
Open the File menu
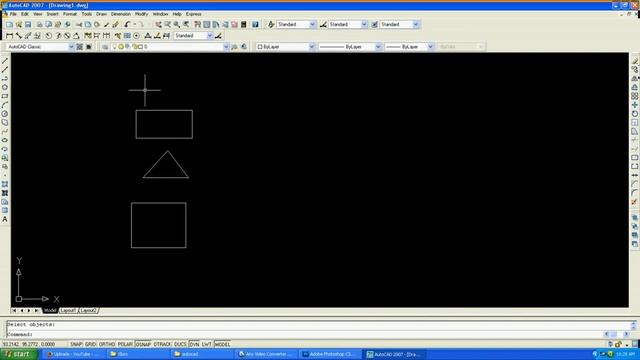[x=13, y=14]
